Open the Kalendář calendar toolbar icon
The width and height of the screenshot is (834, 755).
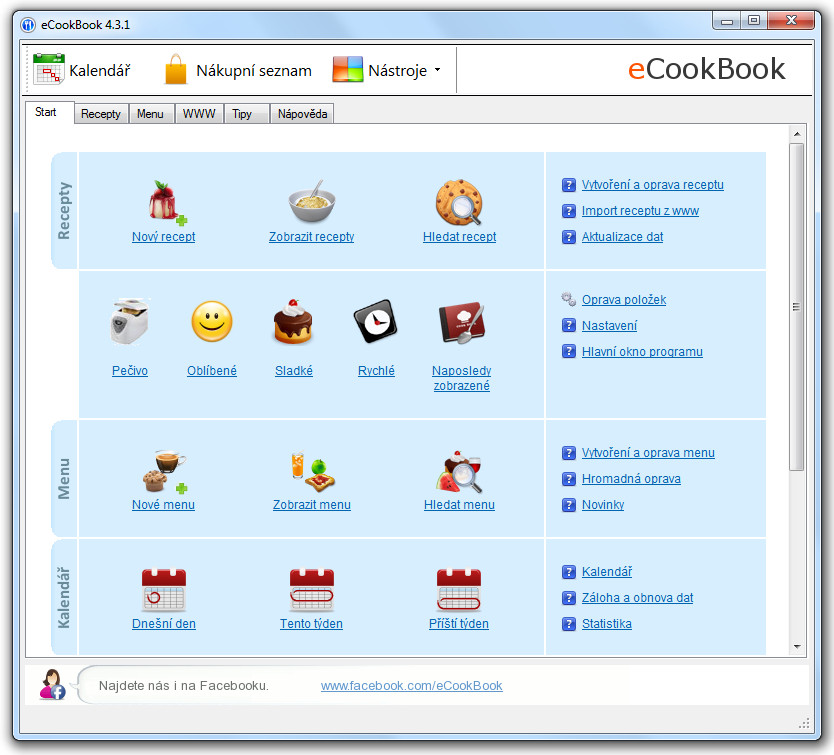pos(48,70)
